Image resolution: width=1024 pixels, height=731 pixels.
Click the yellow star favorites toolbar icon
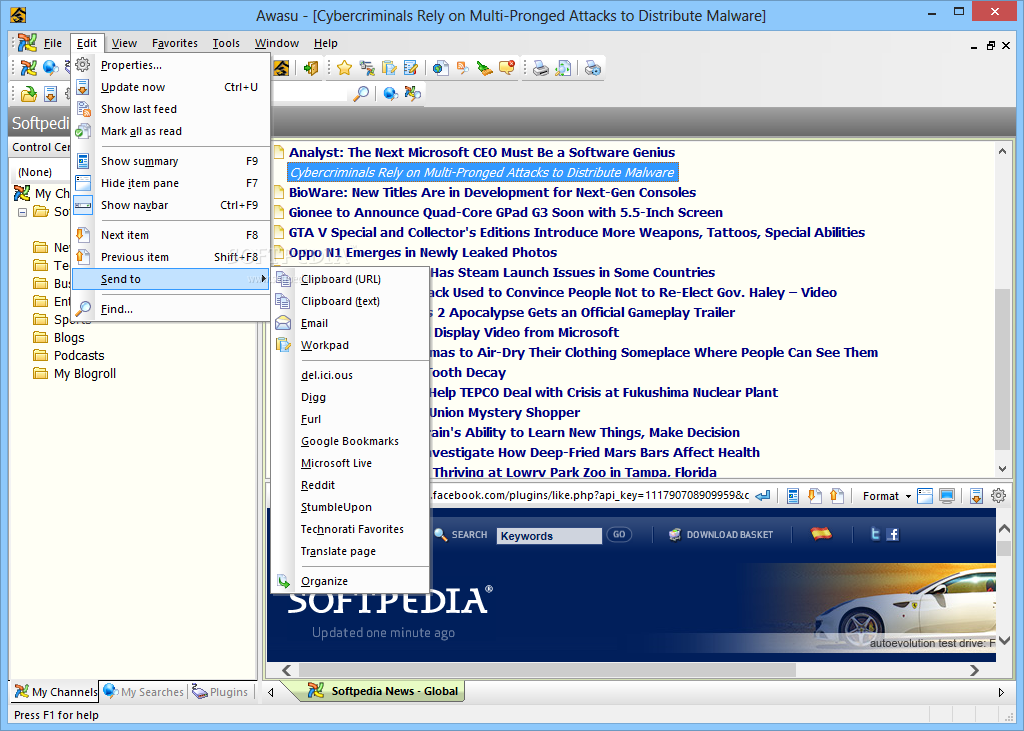[345, 68]
